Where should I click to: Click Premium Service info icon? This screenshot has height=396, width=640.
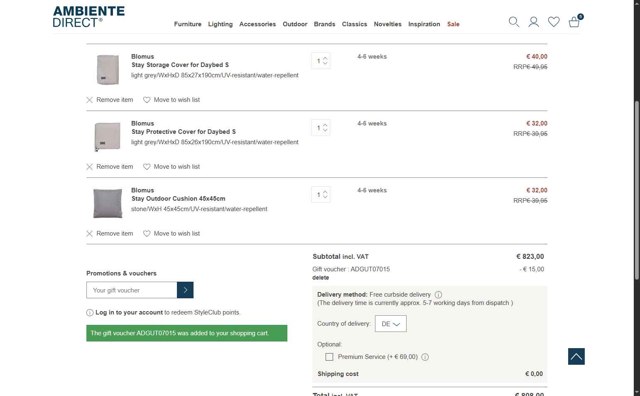click(x=425, y=357)
